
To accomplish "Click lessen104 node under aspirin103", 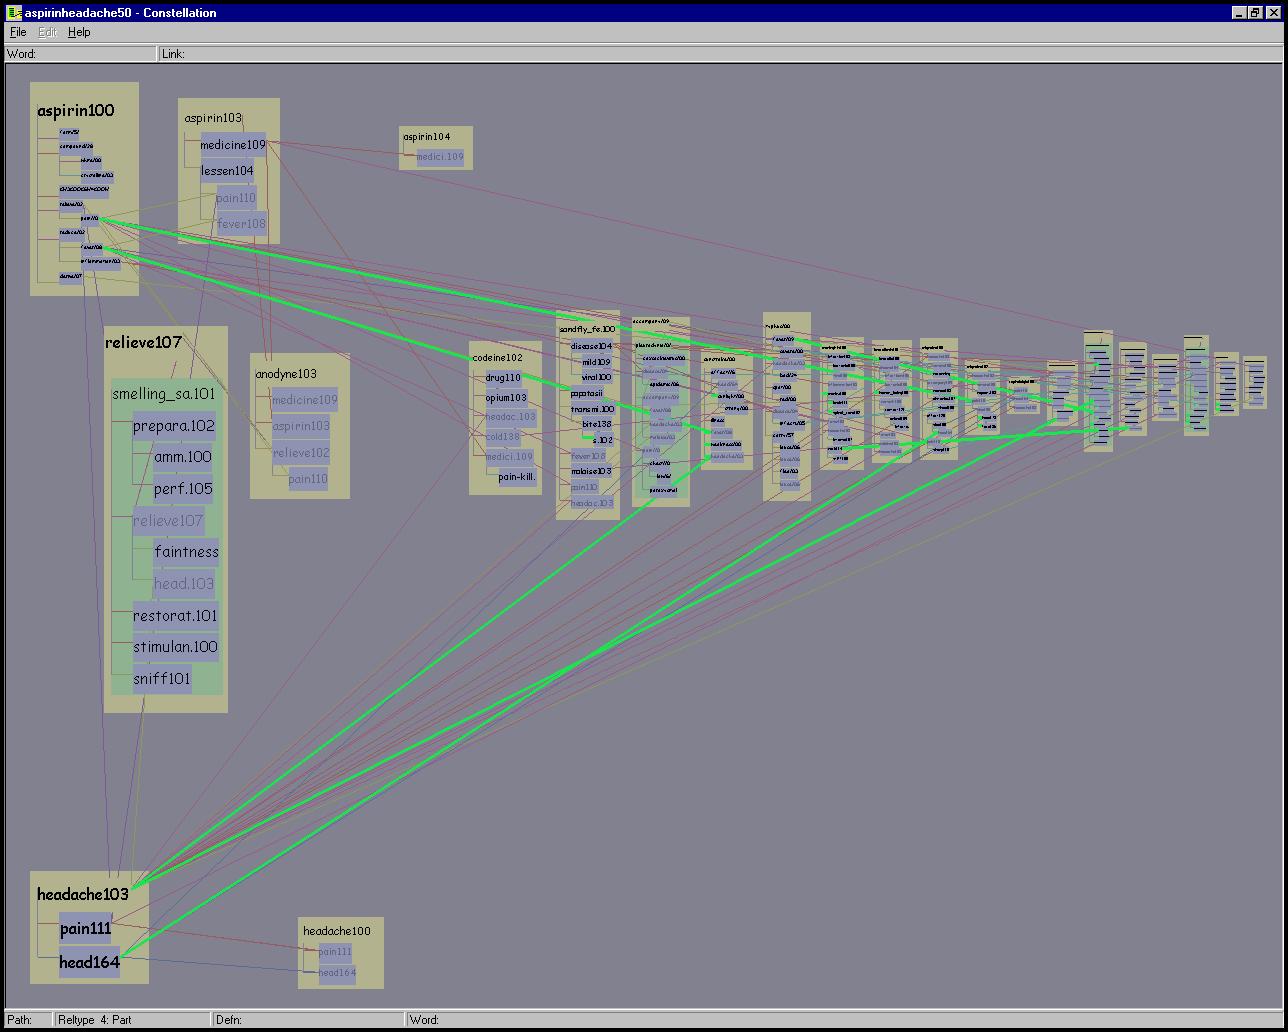I will point(228,171).
